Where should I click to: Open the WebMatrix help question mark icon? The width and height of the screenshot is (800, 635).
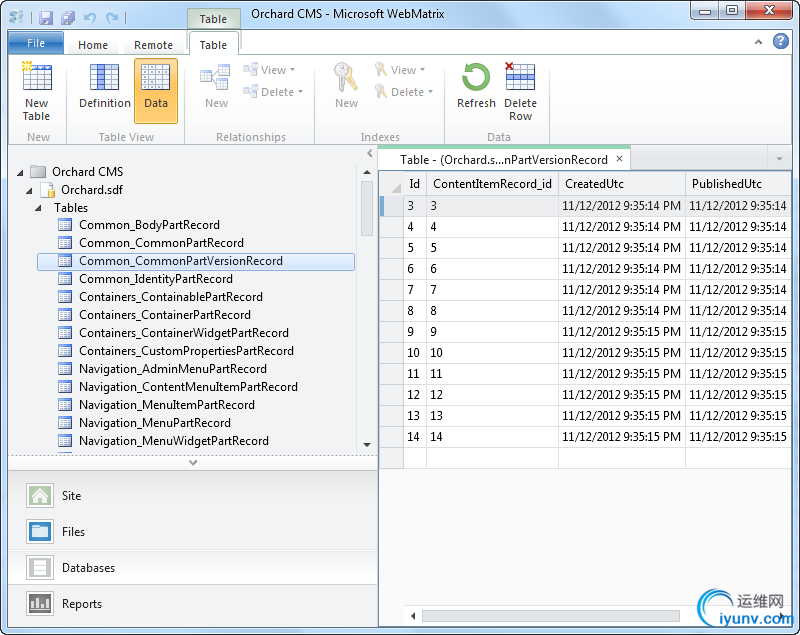tap(781, 41)
